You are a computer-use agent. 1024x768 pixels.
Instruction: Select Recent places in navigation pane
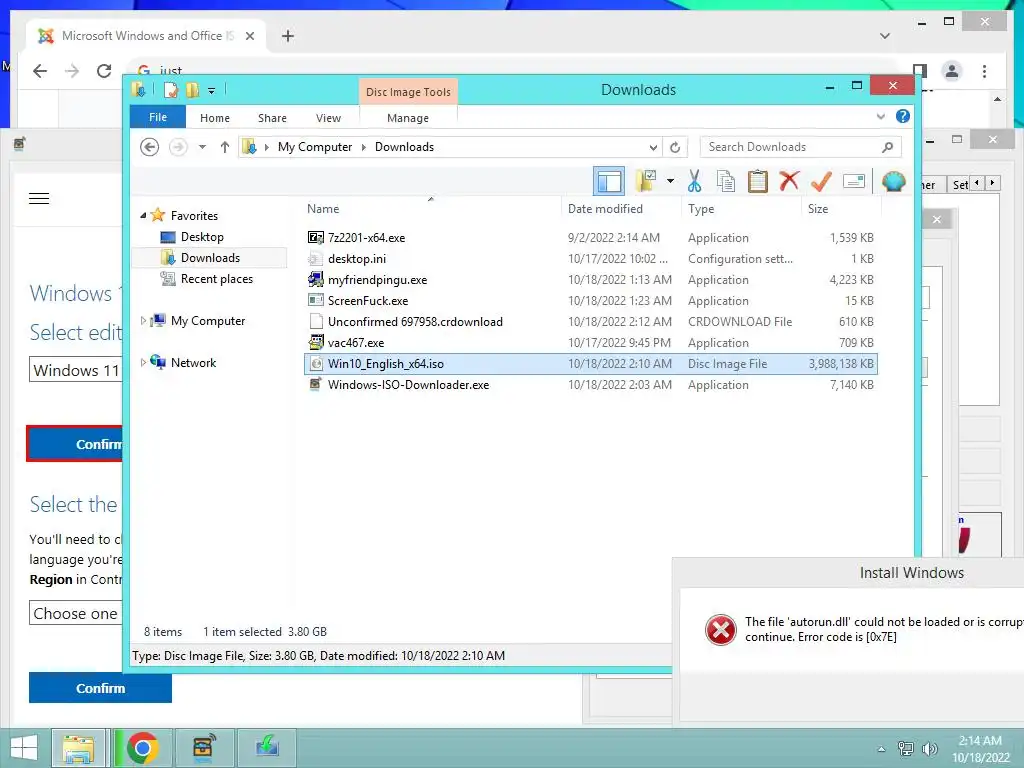pyautogui.click(x=217, y=279)
